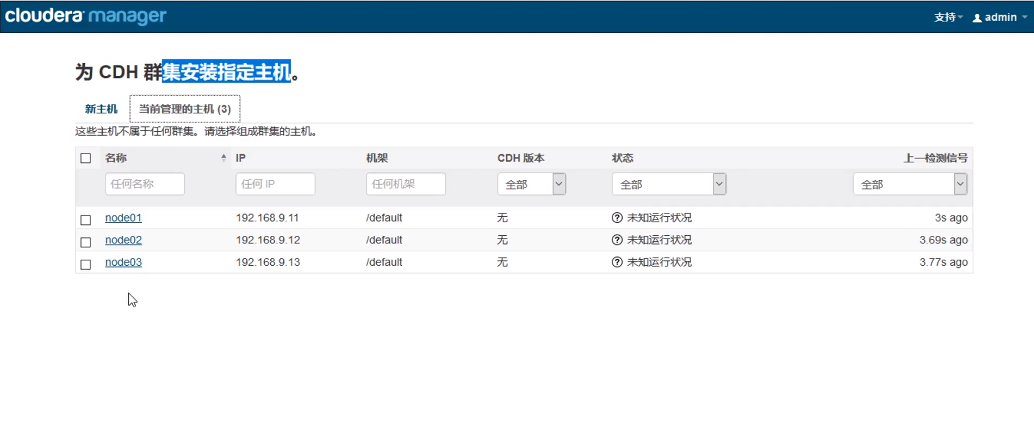The height and width of the screenshot is (425, 1034).
Task: Click IP address 192.168.9.12
Action: 268,240
